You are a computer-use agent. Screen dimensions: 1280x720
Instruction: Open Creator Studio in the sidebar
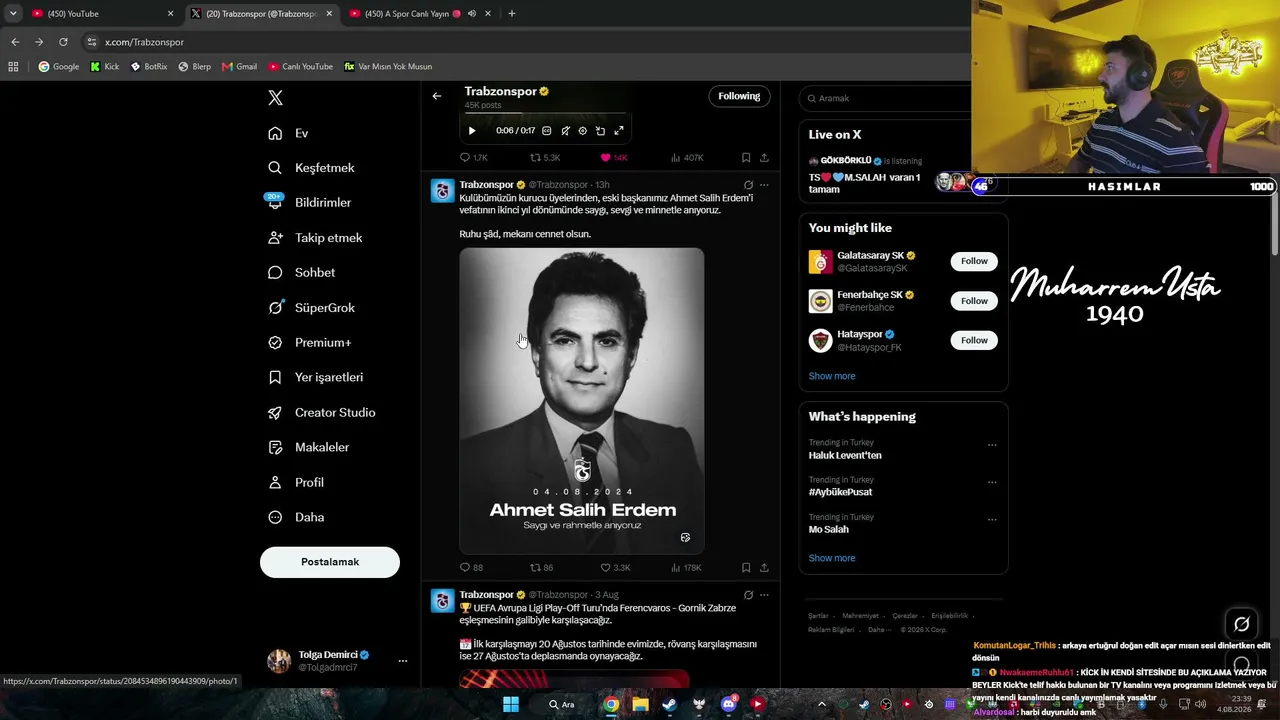point(321,412)
